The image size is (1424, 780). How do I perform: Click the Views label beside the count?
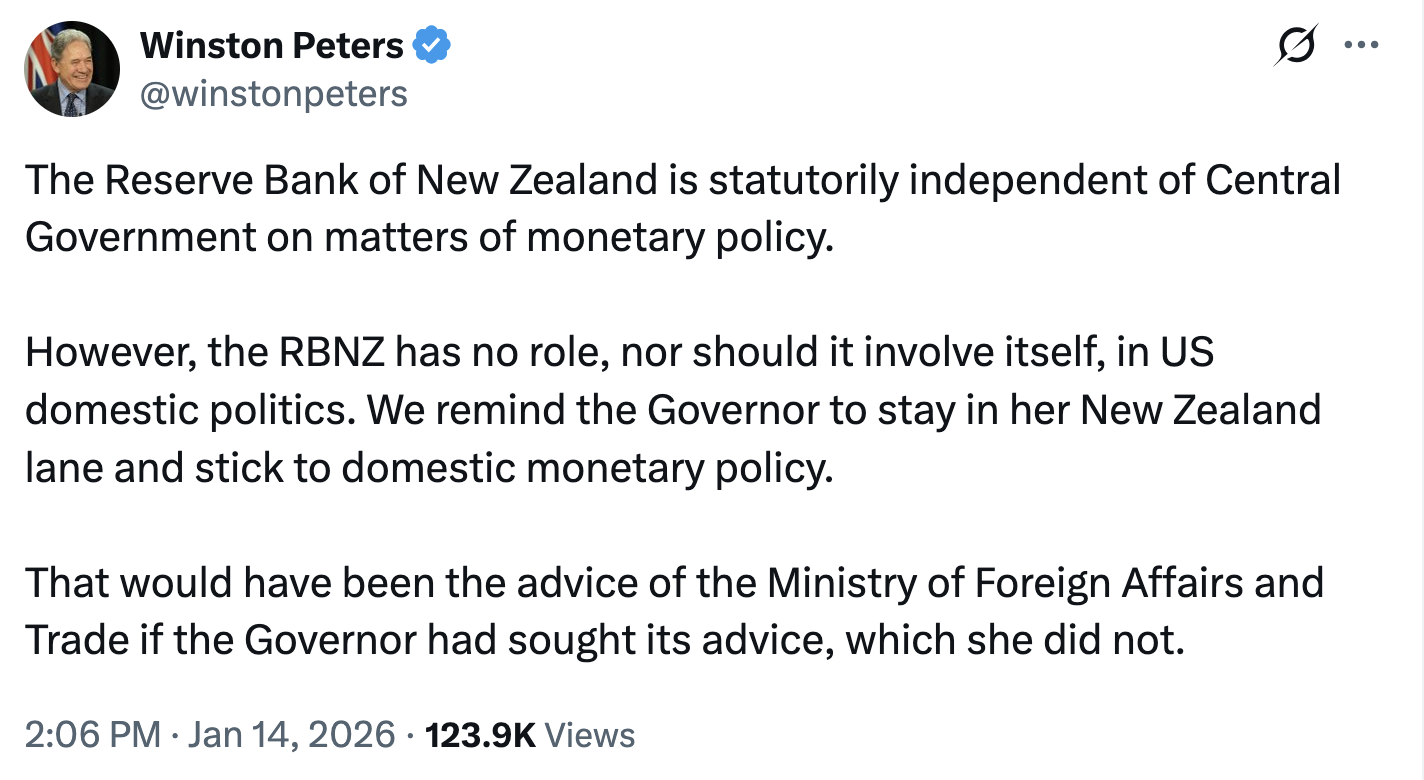coord(590,736)
